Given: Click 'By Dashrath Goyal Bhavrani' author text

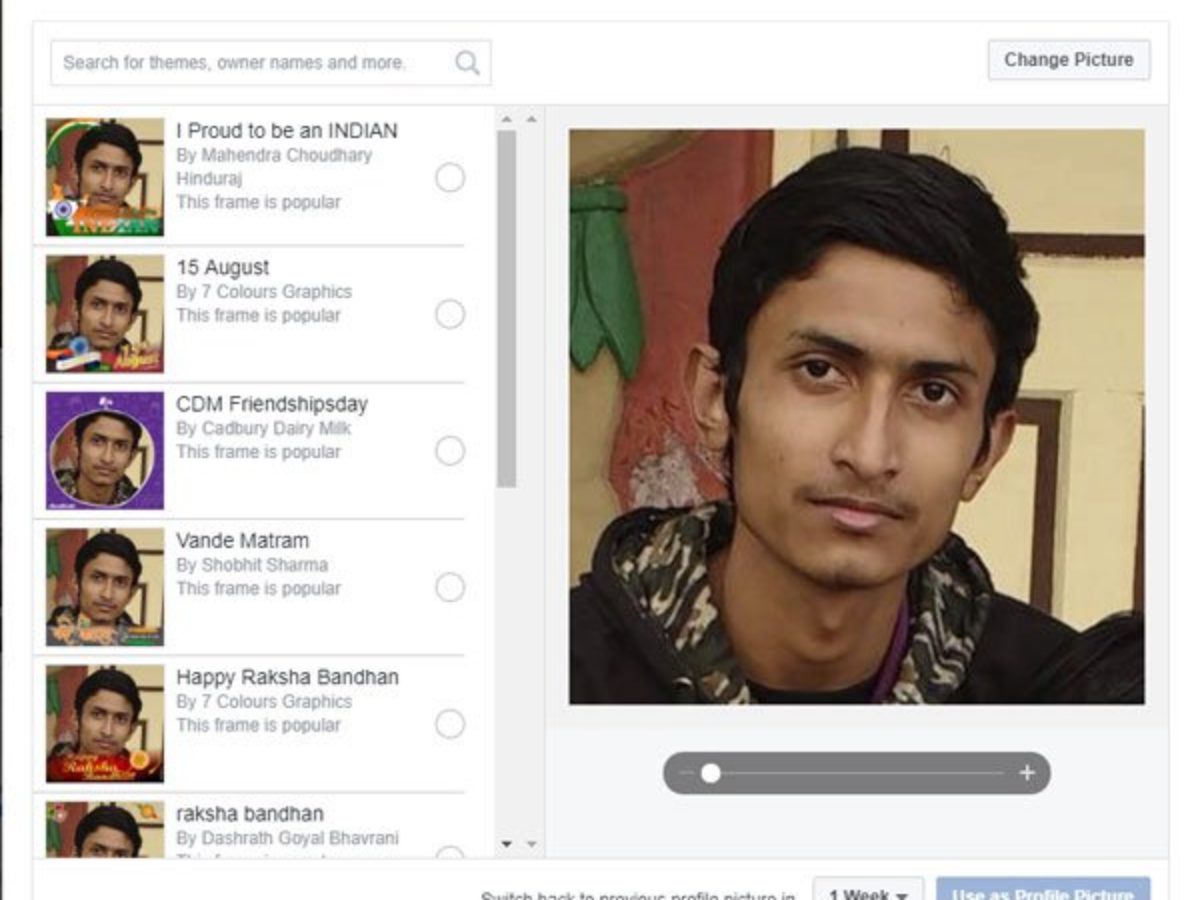Looking at the screenshot, I should [287, 838].
